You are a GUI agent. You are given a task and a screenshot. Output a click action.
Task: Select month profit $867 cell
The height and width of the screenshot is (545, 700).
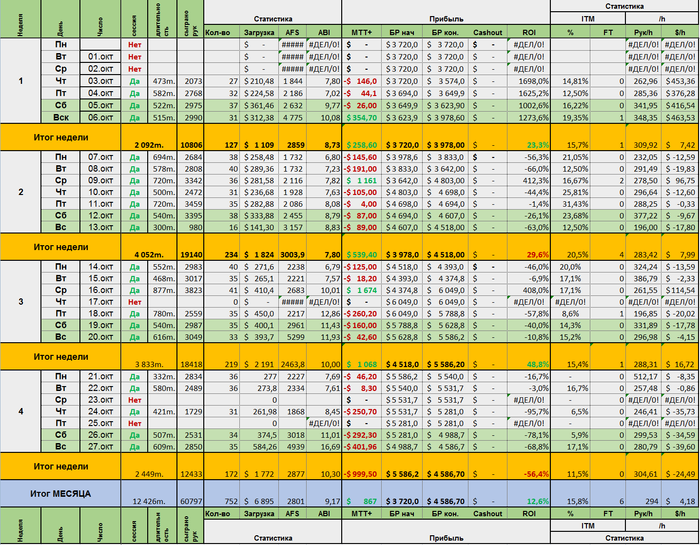tap(362, 494)
